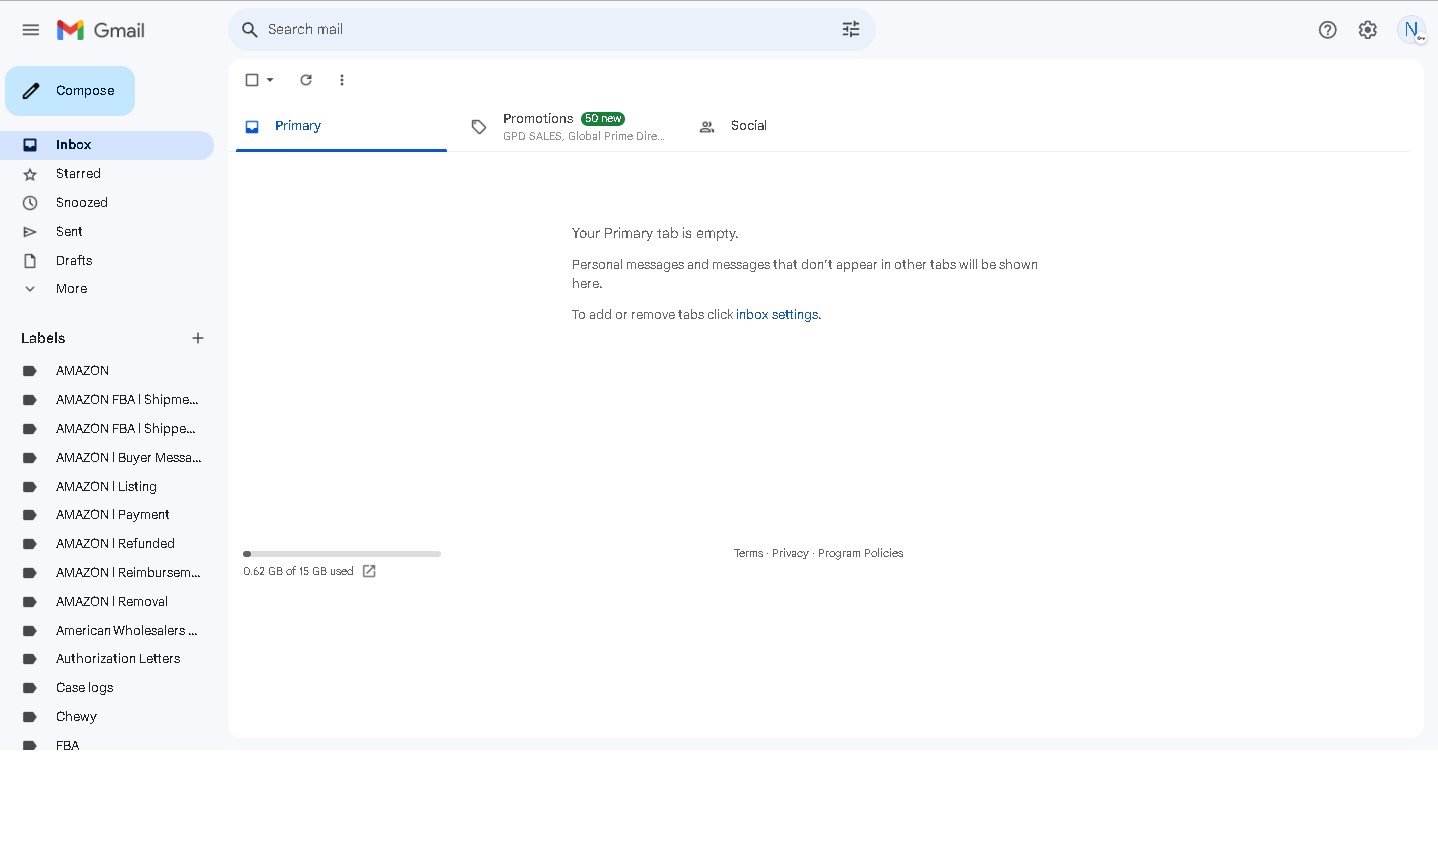1438x842 pixels.
Task: Switch to the Promotions tab
Action: click(569, 126)
